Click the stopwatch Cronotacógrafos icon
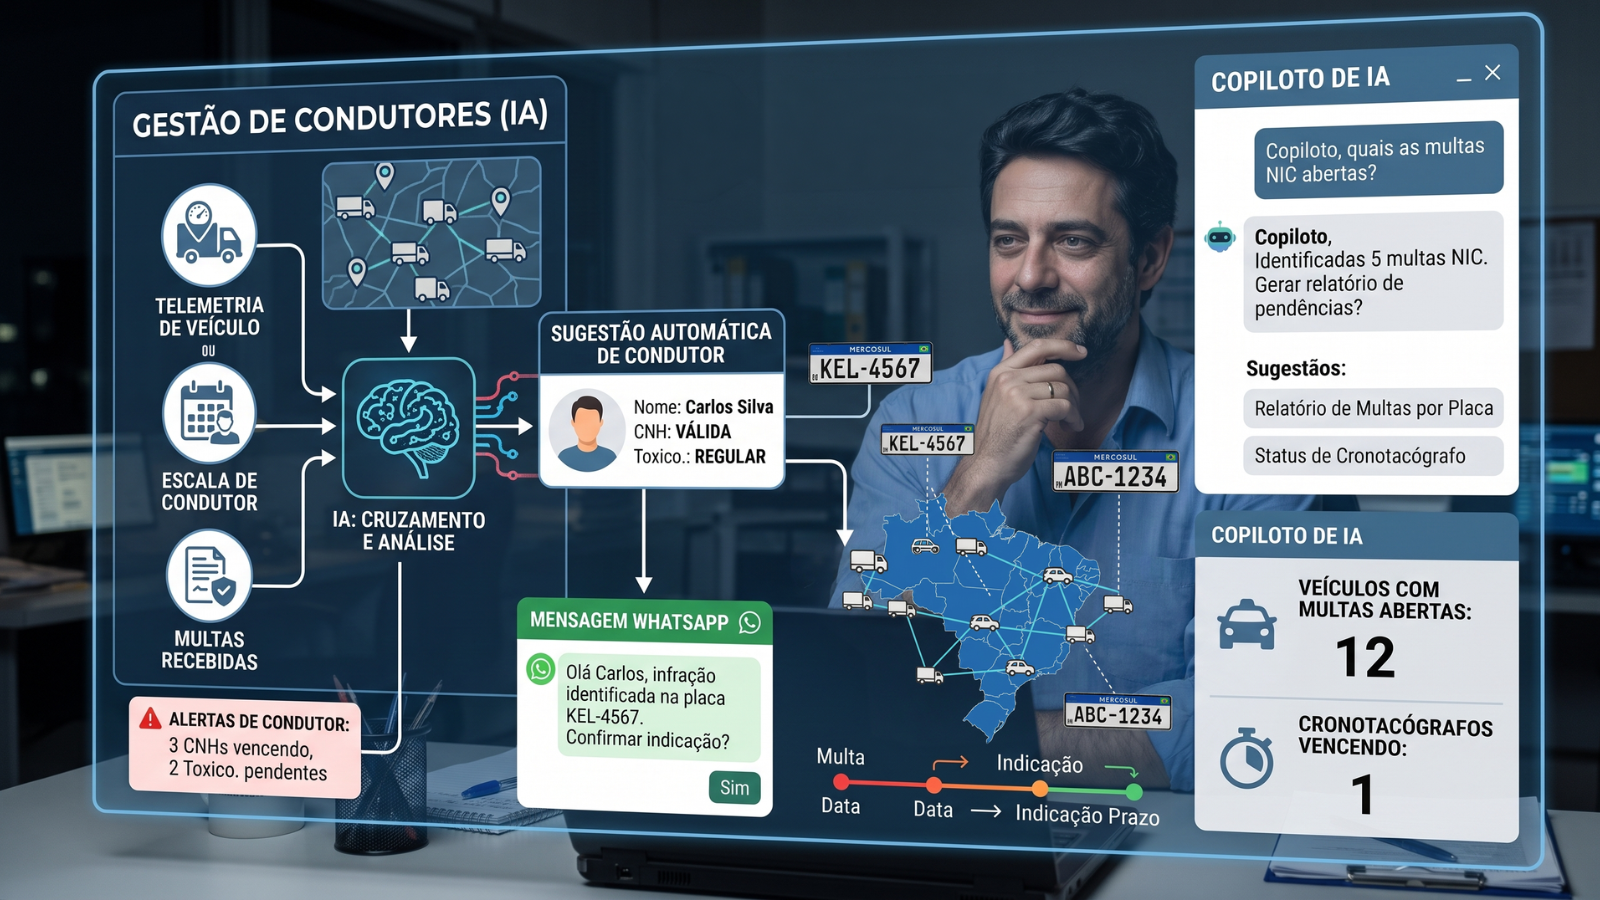1600x900 pixels. [x=1247, y=758]
